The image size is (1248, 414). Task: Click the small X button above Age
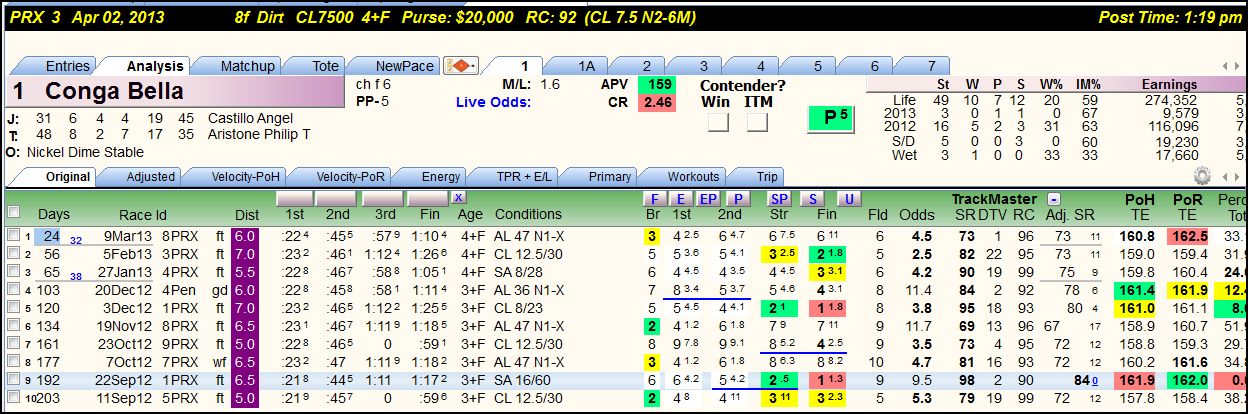458,198
